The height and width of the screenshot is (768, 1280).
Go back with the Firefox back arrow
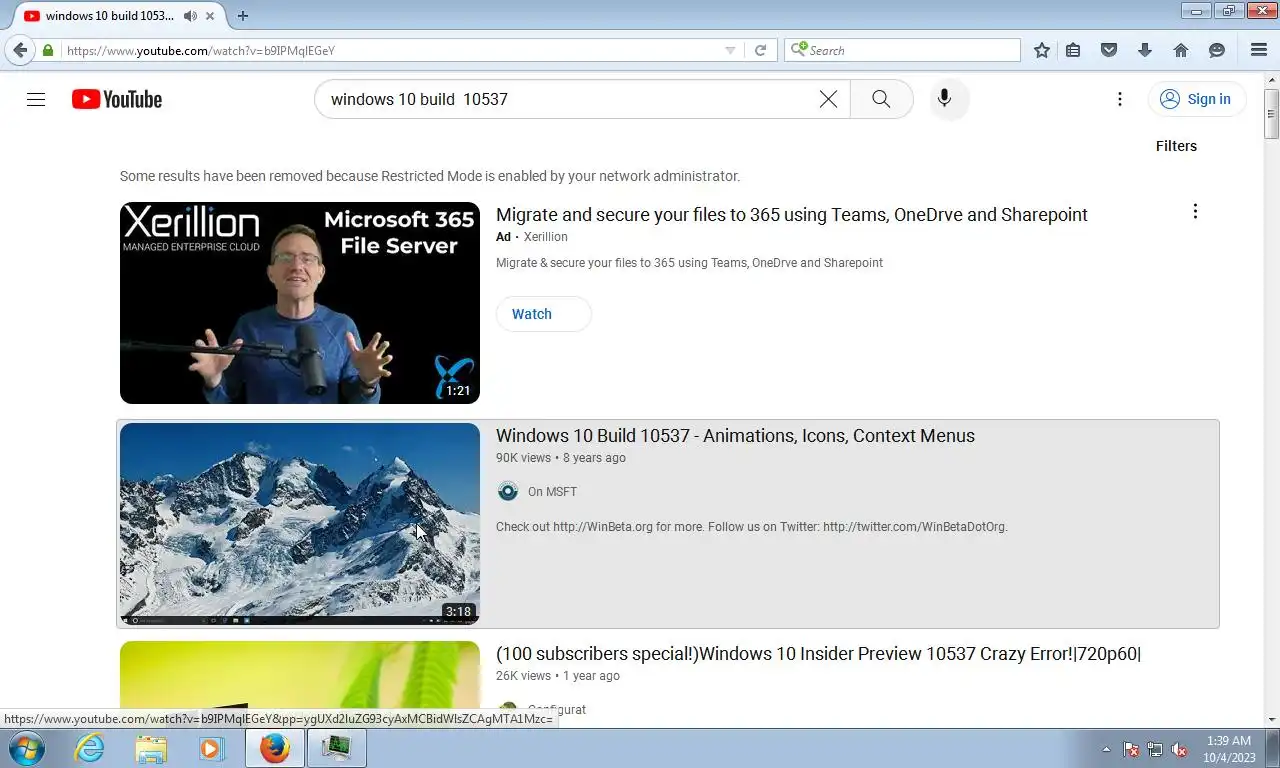(x=20, y=50)
